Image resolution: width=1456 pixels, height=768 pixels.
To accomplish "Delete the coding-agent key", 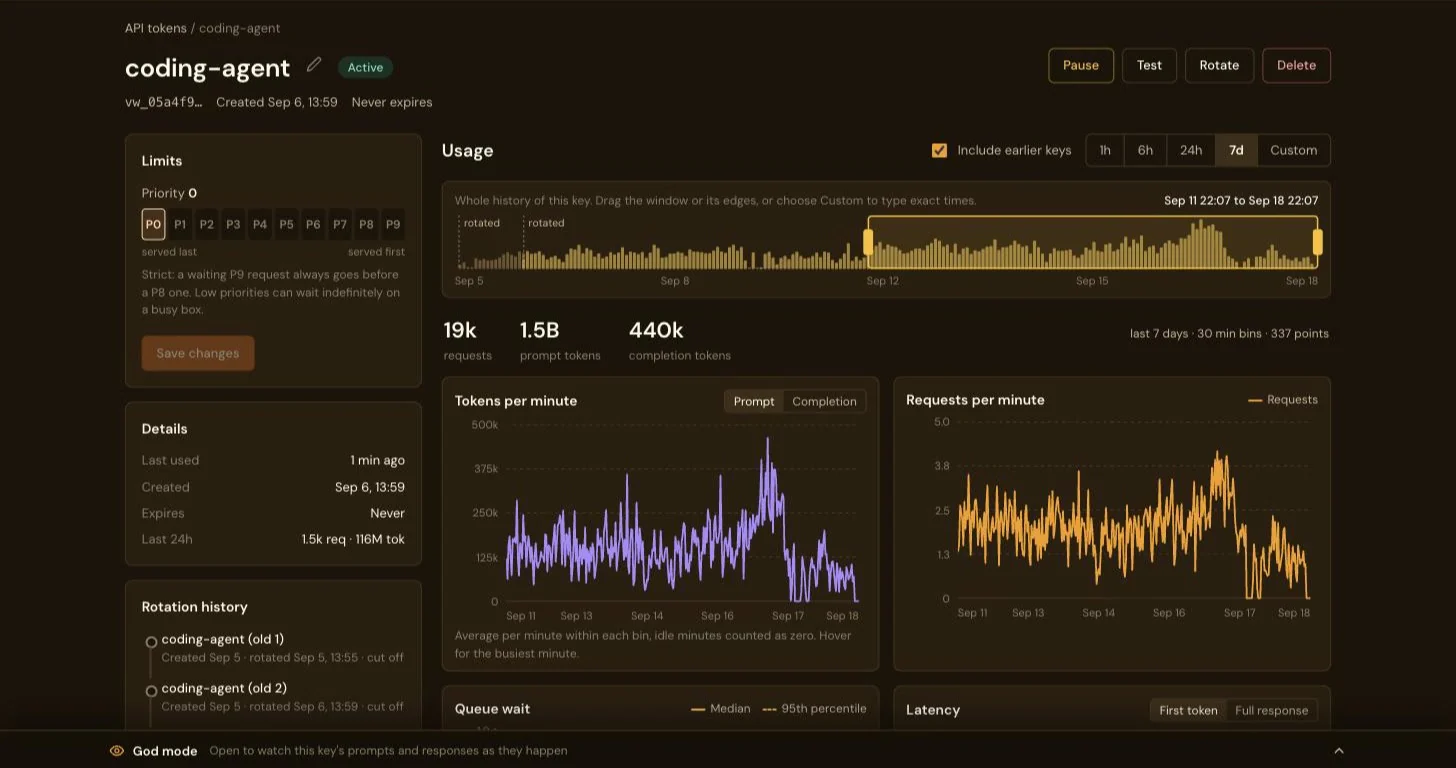I will click(x=1296, y=65).
